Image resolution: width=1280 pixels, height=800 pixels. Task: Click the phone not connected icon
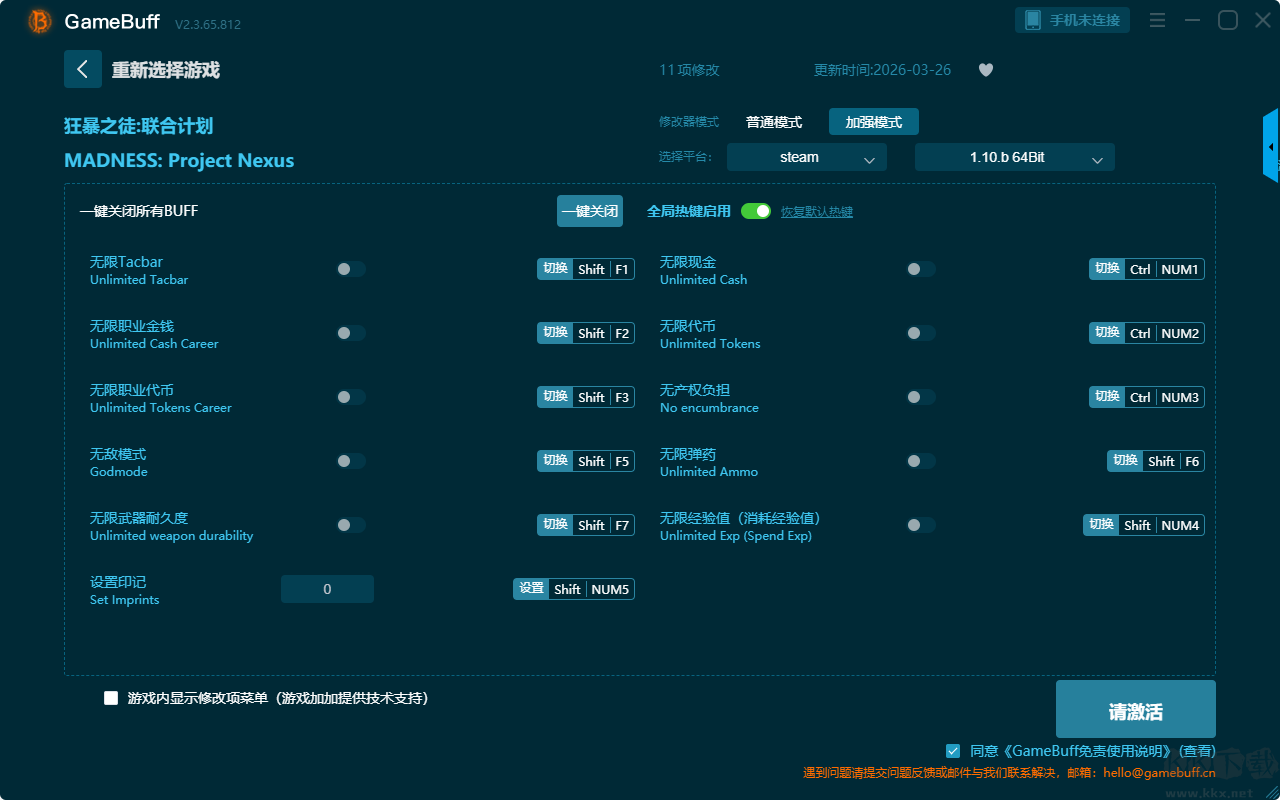1032,20
